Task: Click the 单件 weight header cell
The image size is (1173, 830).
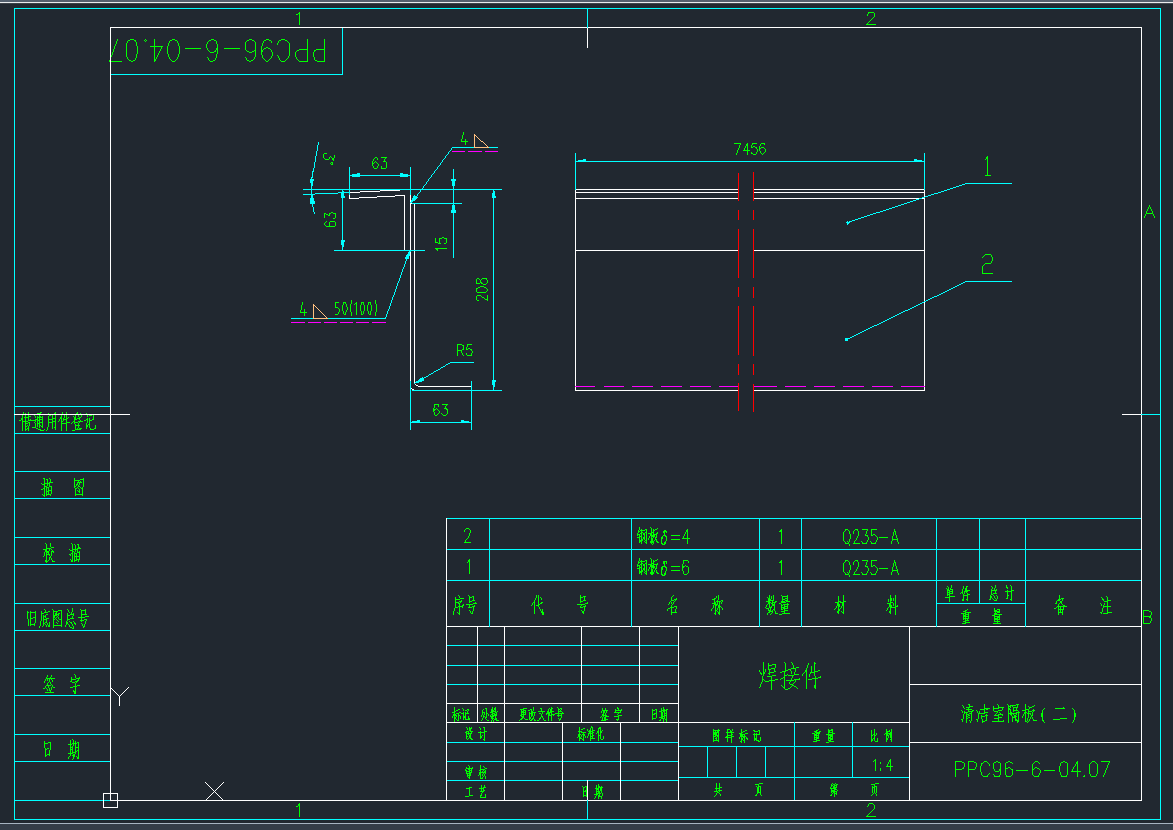Action: [x=958, y=593]
